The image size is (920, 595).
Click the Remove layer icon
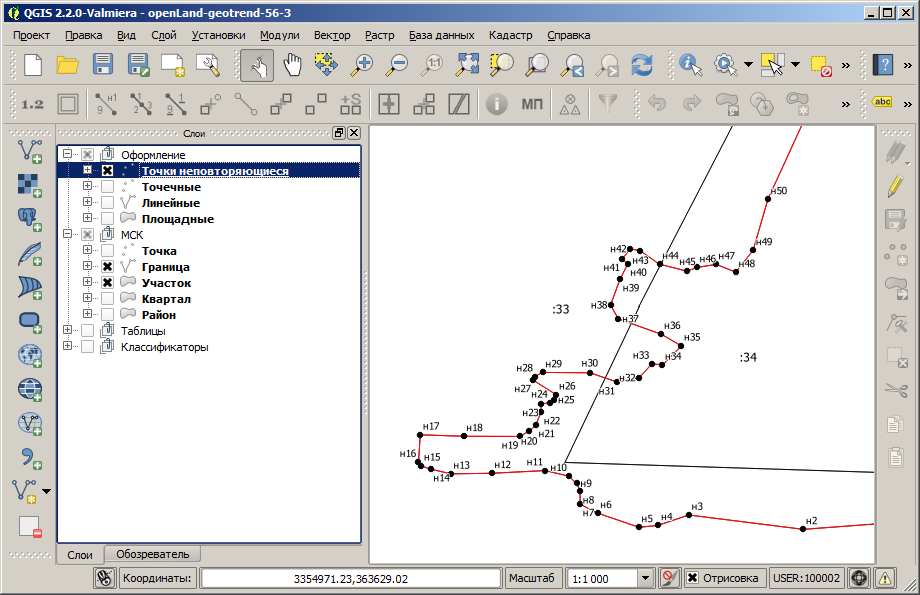(29, 526)
